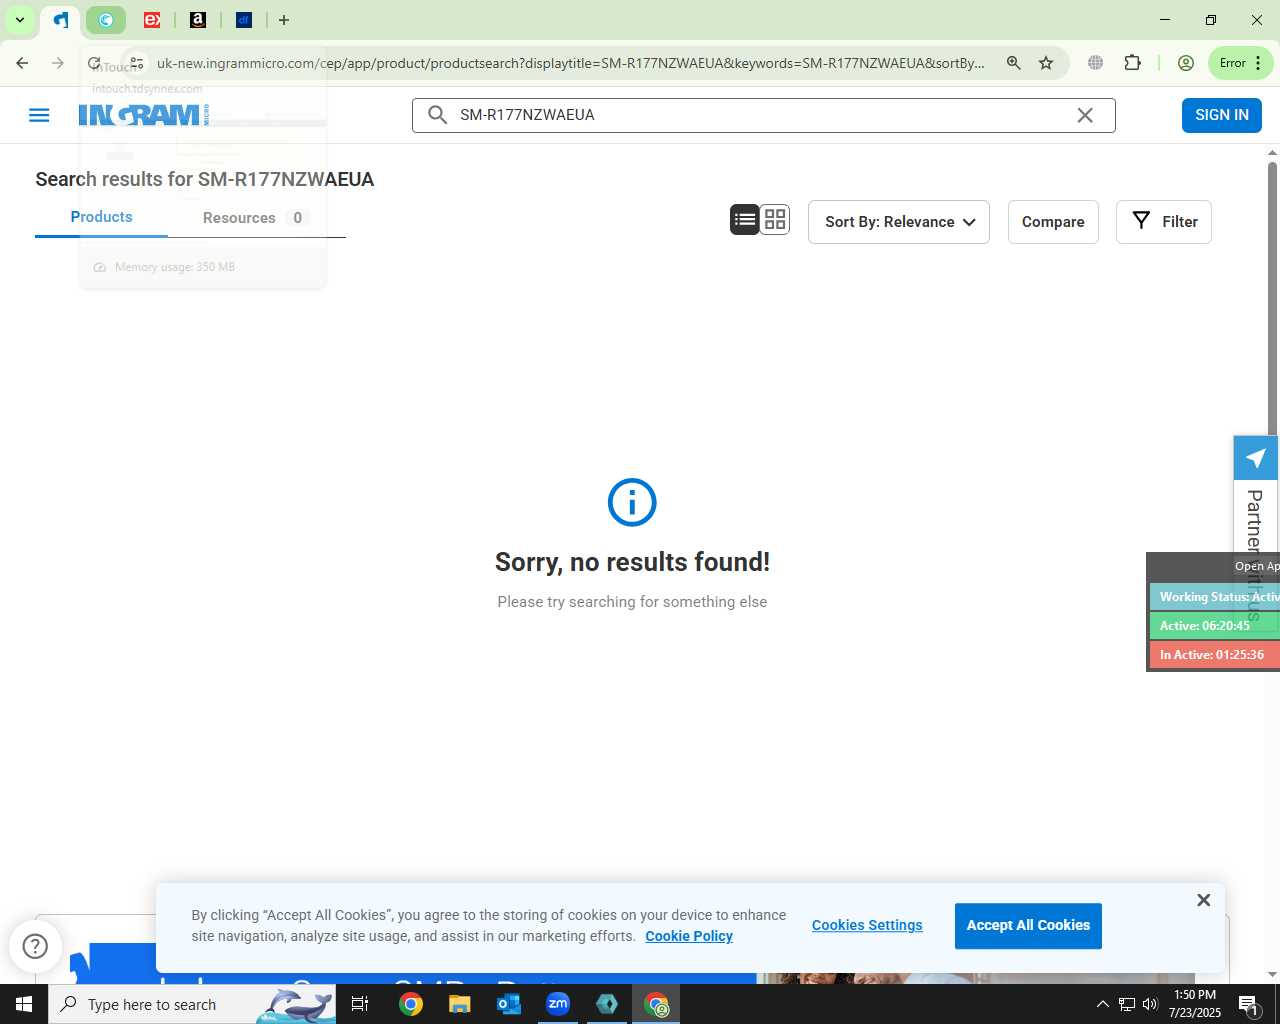Click the search magnifier icon in search box
Image resolution: width=1280 pixels, height=1024 pixels.
pyautogui.click(x=437, y=115)
